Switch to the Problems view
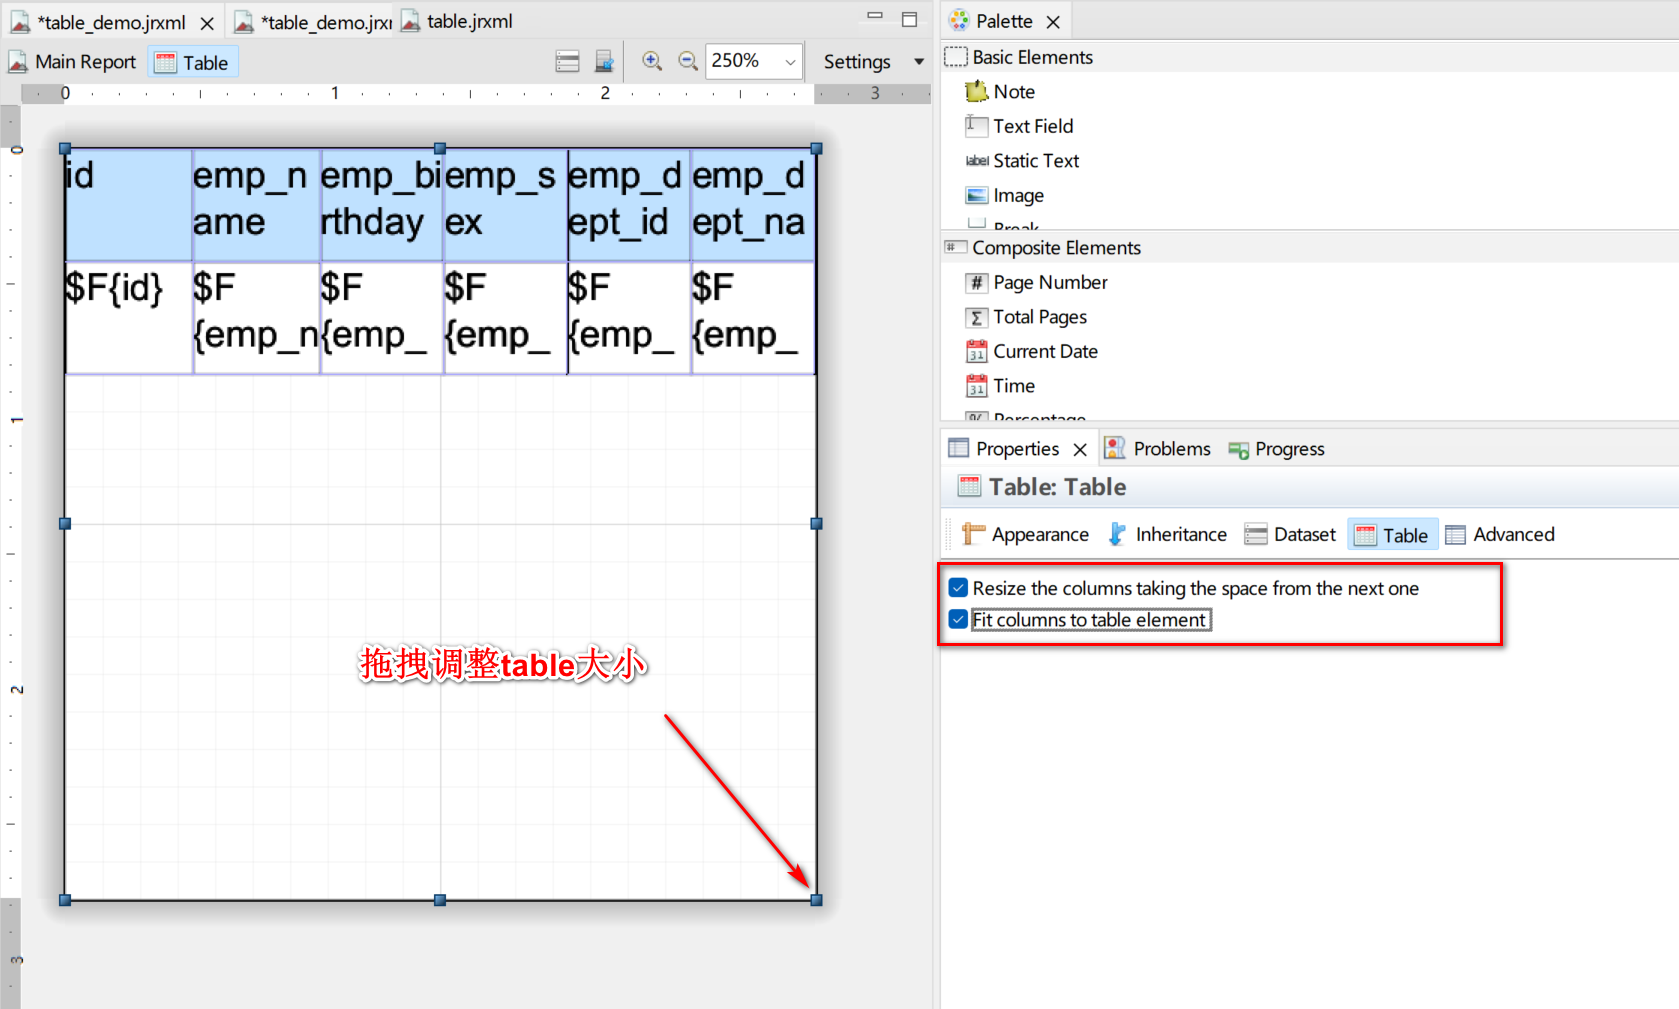This screenshot has height=1009, width=1679. point(1170,448)
